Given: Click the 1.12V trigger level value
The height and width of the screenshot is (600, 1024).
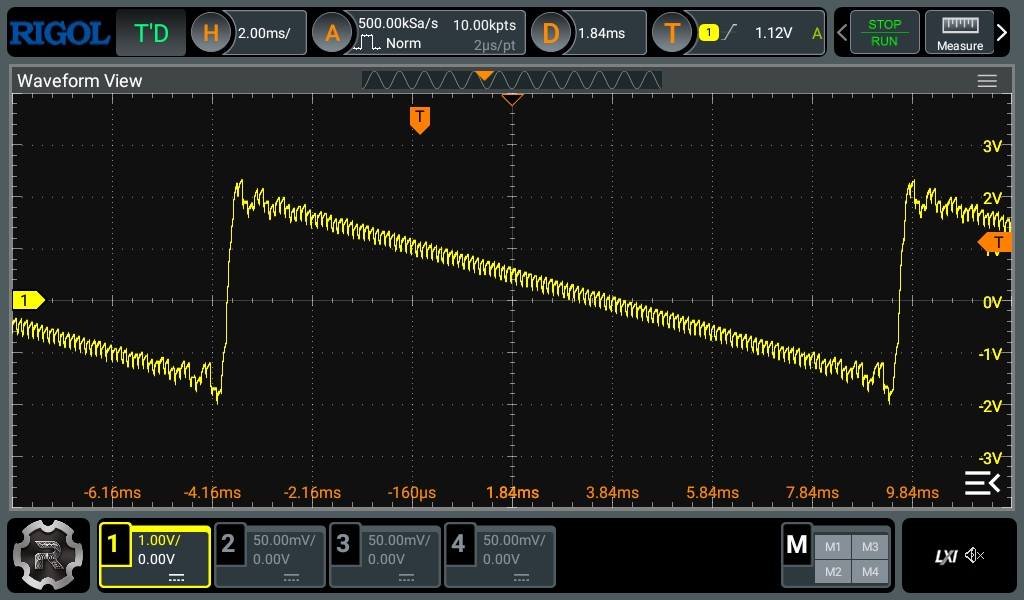Looking at the screenshot, I should (x=773, y=33).
